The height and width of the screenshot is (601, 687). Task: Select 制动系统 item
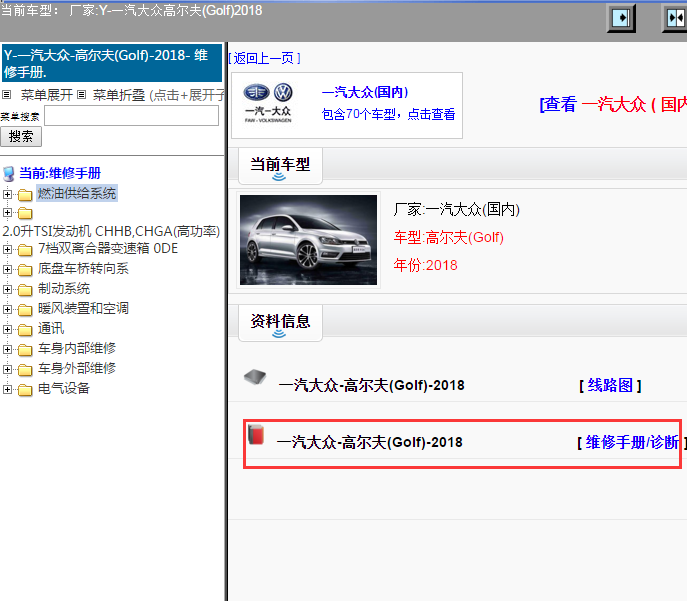tap(64, 288)
